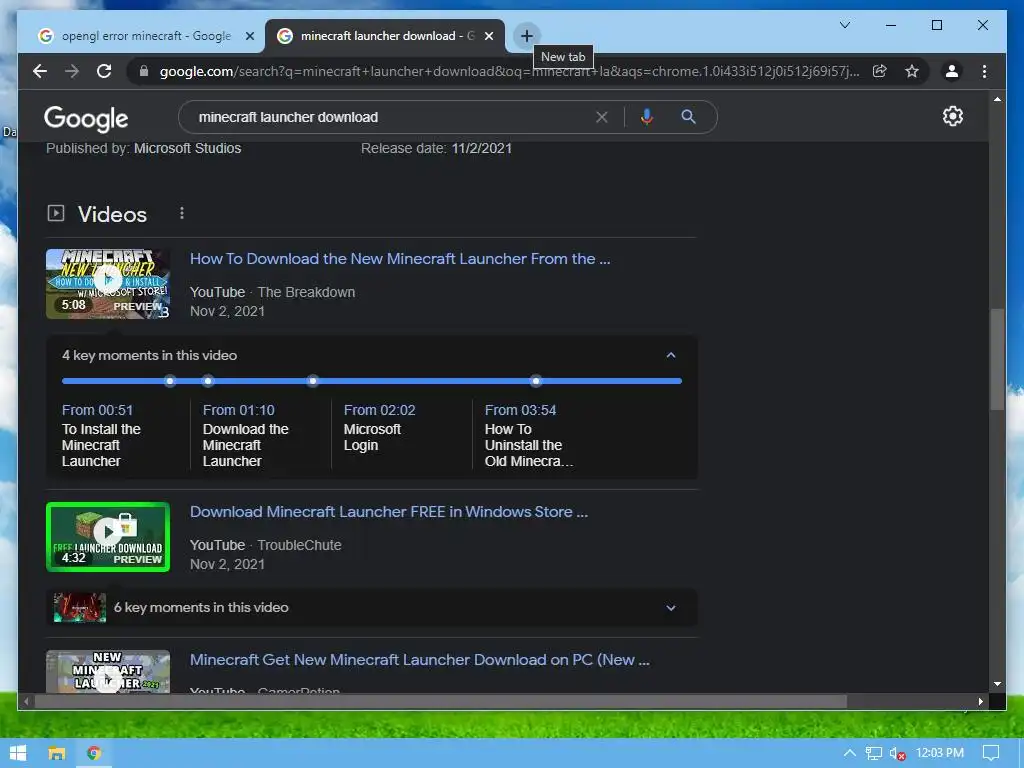Open 'Download Minecraft Launcher FREE in Windows Store' link

[x=389, y=512]
